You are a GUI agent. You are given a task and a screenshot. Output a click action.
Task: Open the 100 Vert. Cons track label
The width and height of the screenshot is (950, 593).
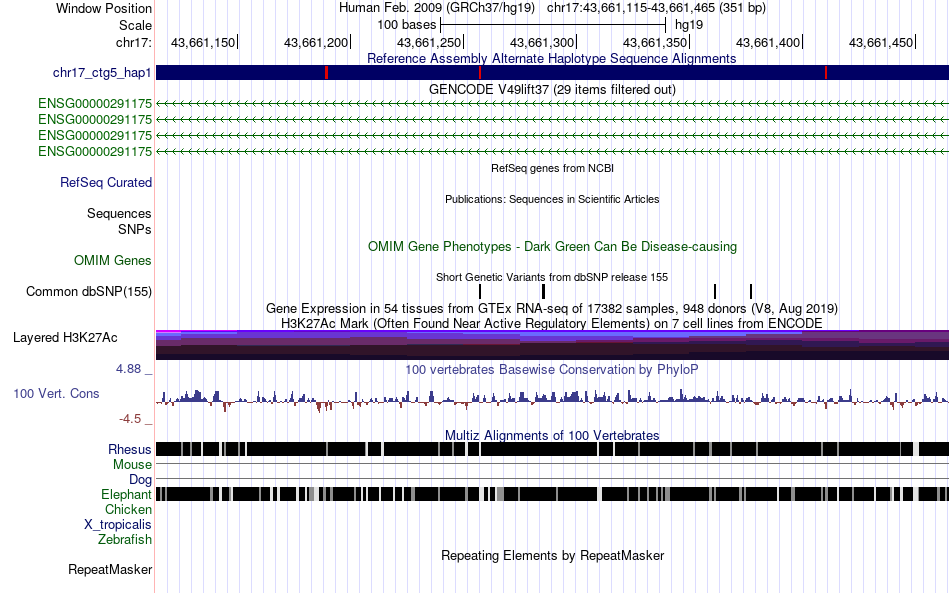(x=56, y=394)
